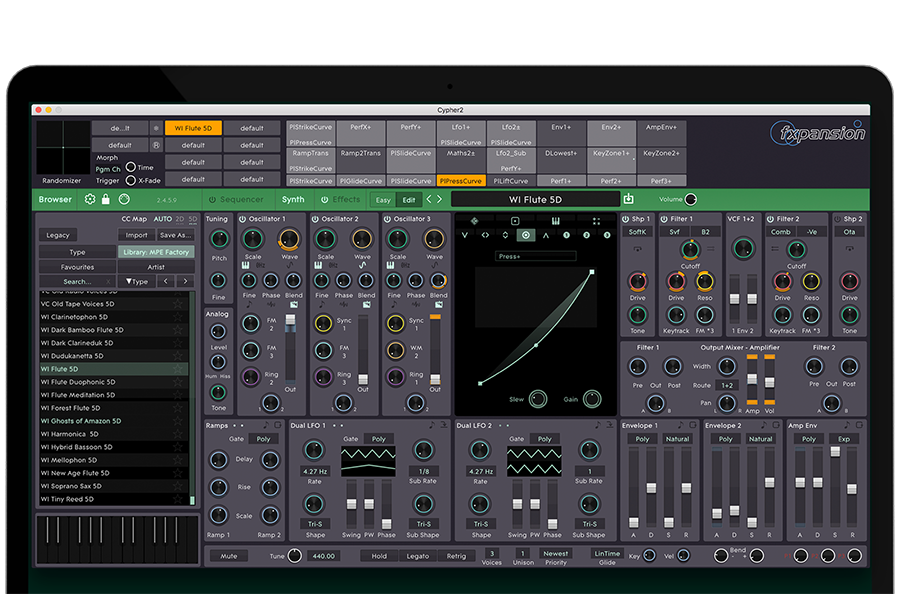The width and height of the screenshot is (900, 594).
Task: Click the square dot icon in modulation editor
Action: (x=515, y=221)
